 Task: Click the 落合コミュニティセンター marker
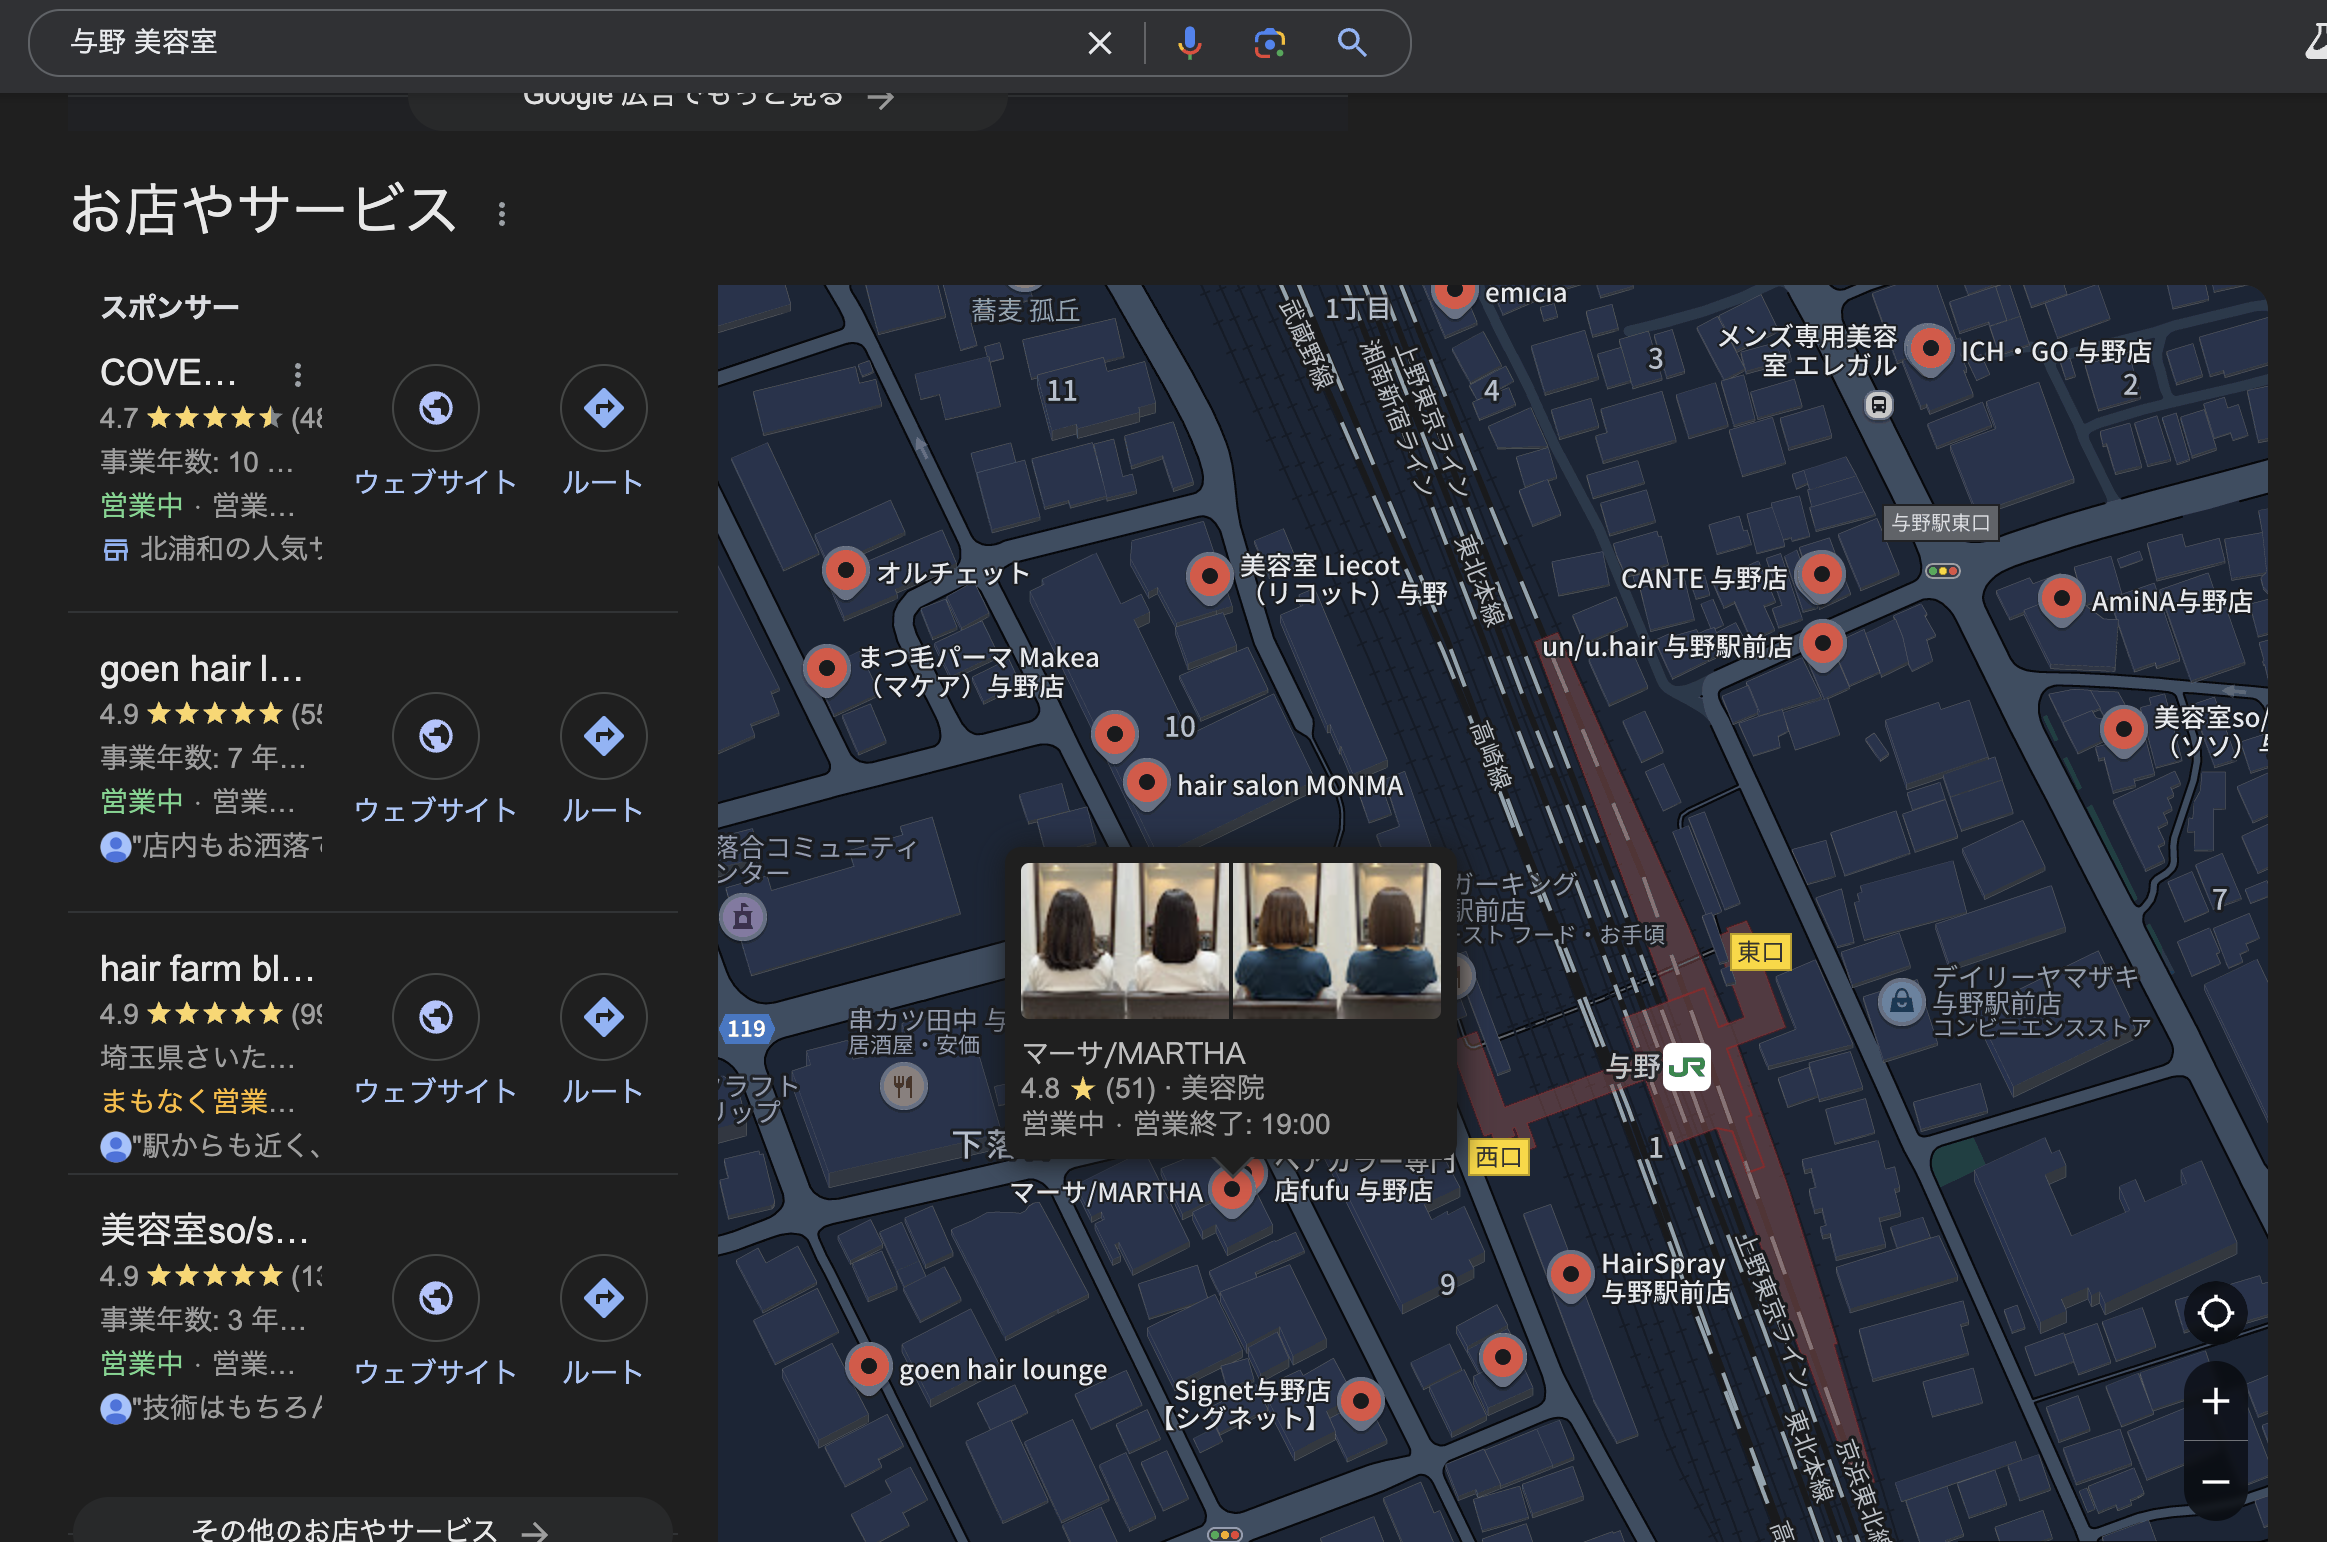743,917
